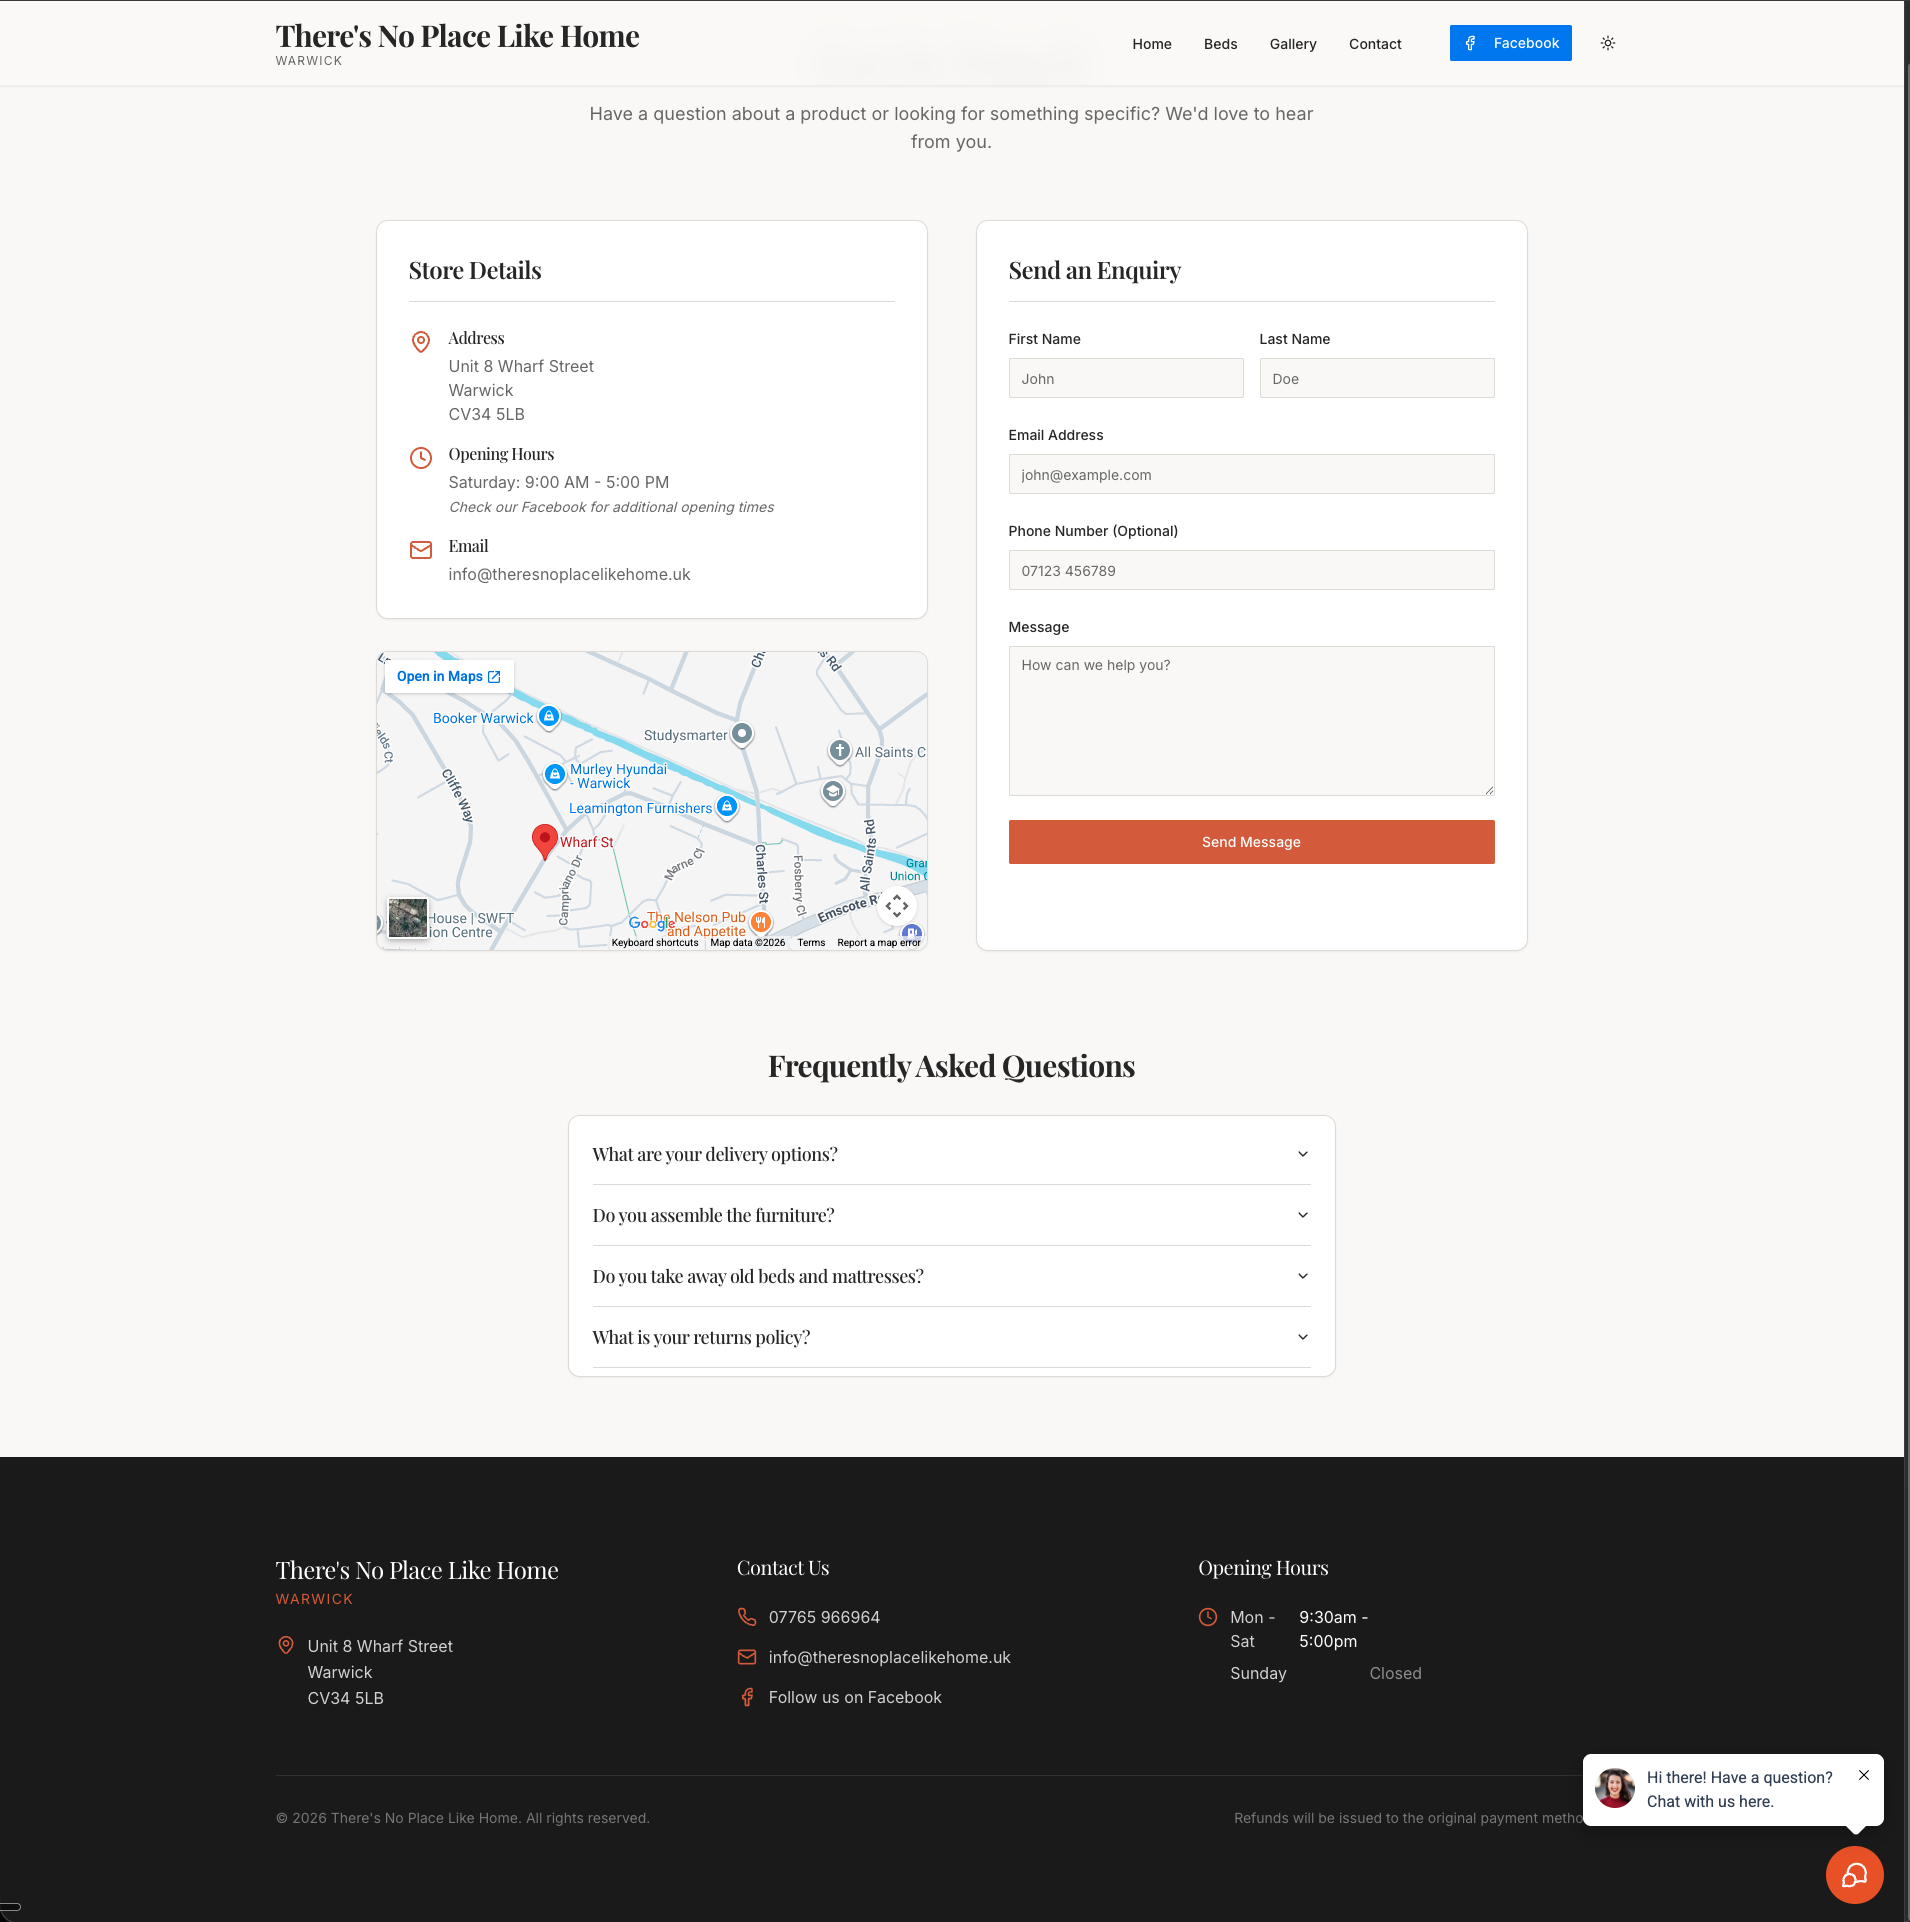Go to the Beds page

[1220, 44]
